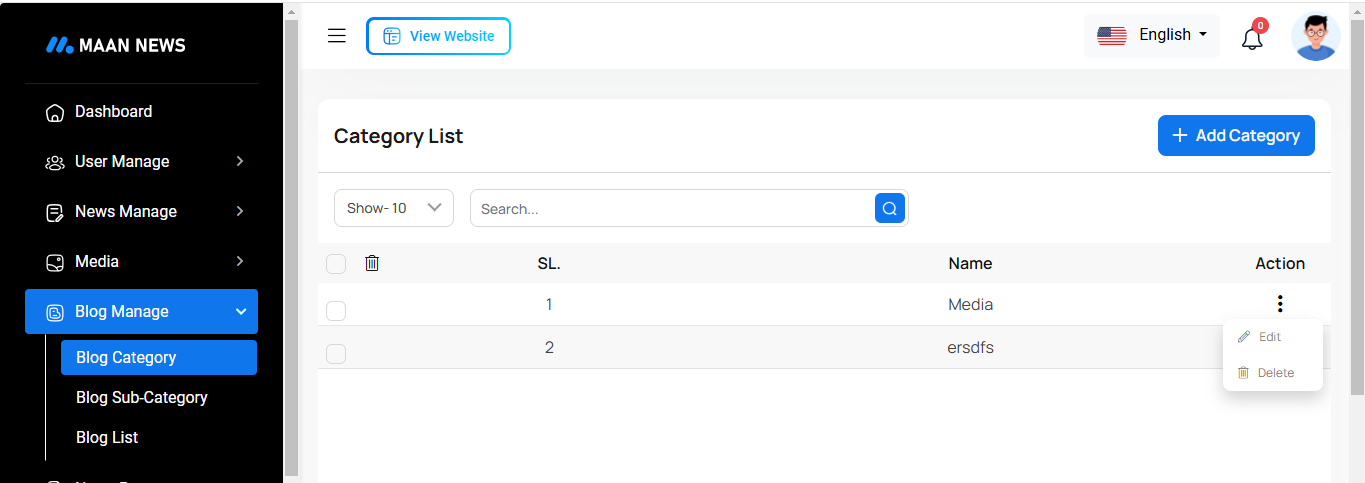The image size is (1365, 483).
Task: Open the Show-10 entries dropdown
Action: (x=394, y=208)
